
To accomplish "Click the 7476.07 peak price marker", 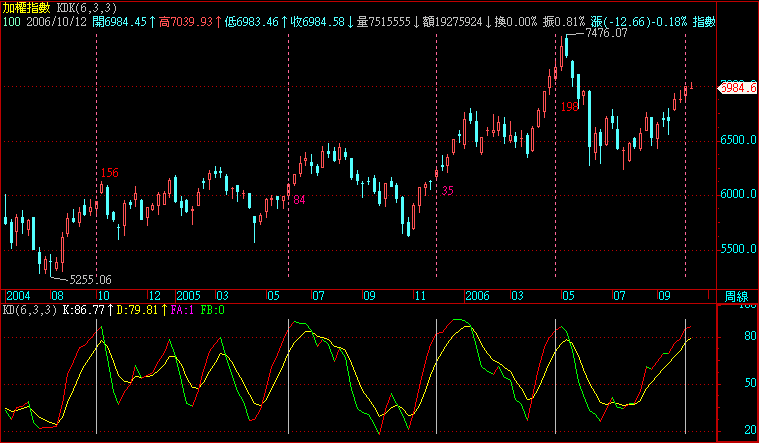I will click(x=606, y=33).
